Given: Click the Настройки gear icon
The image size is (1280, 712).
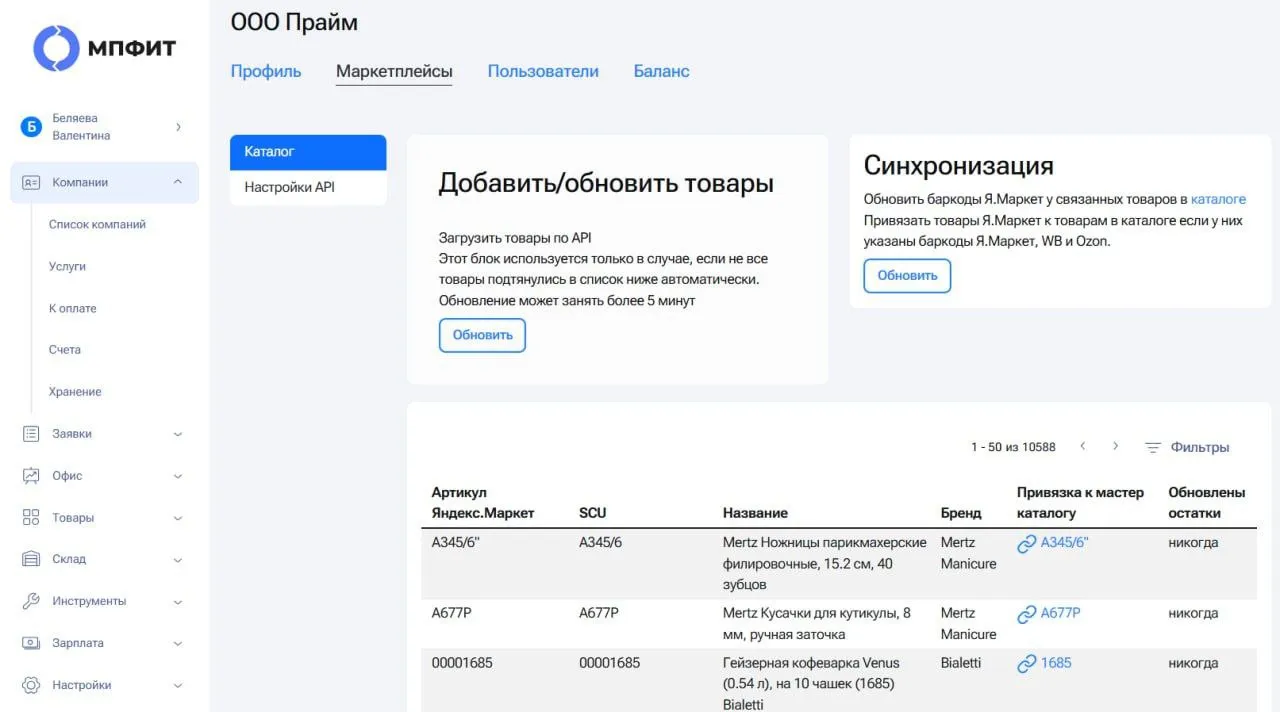Looking at the screenshot, I should (31, 685).
